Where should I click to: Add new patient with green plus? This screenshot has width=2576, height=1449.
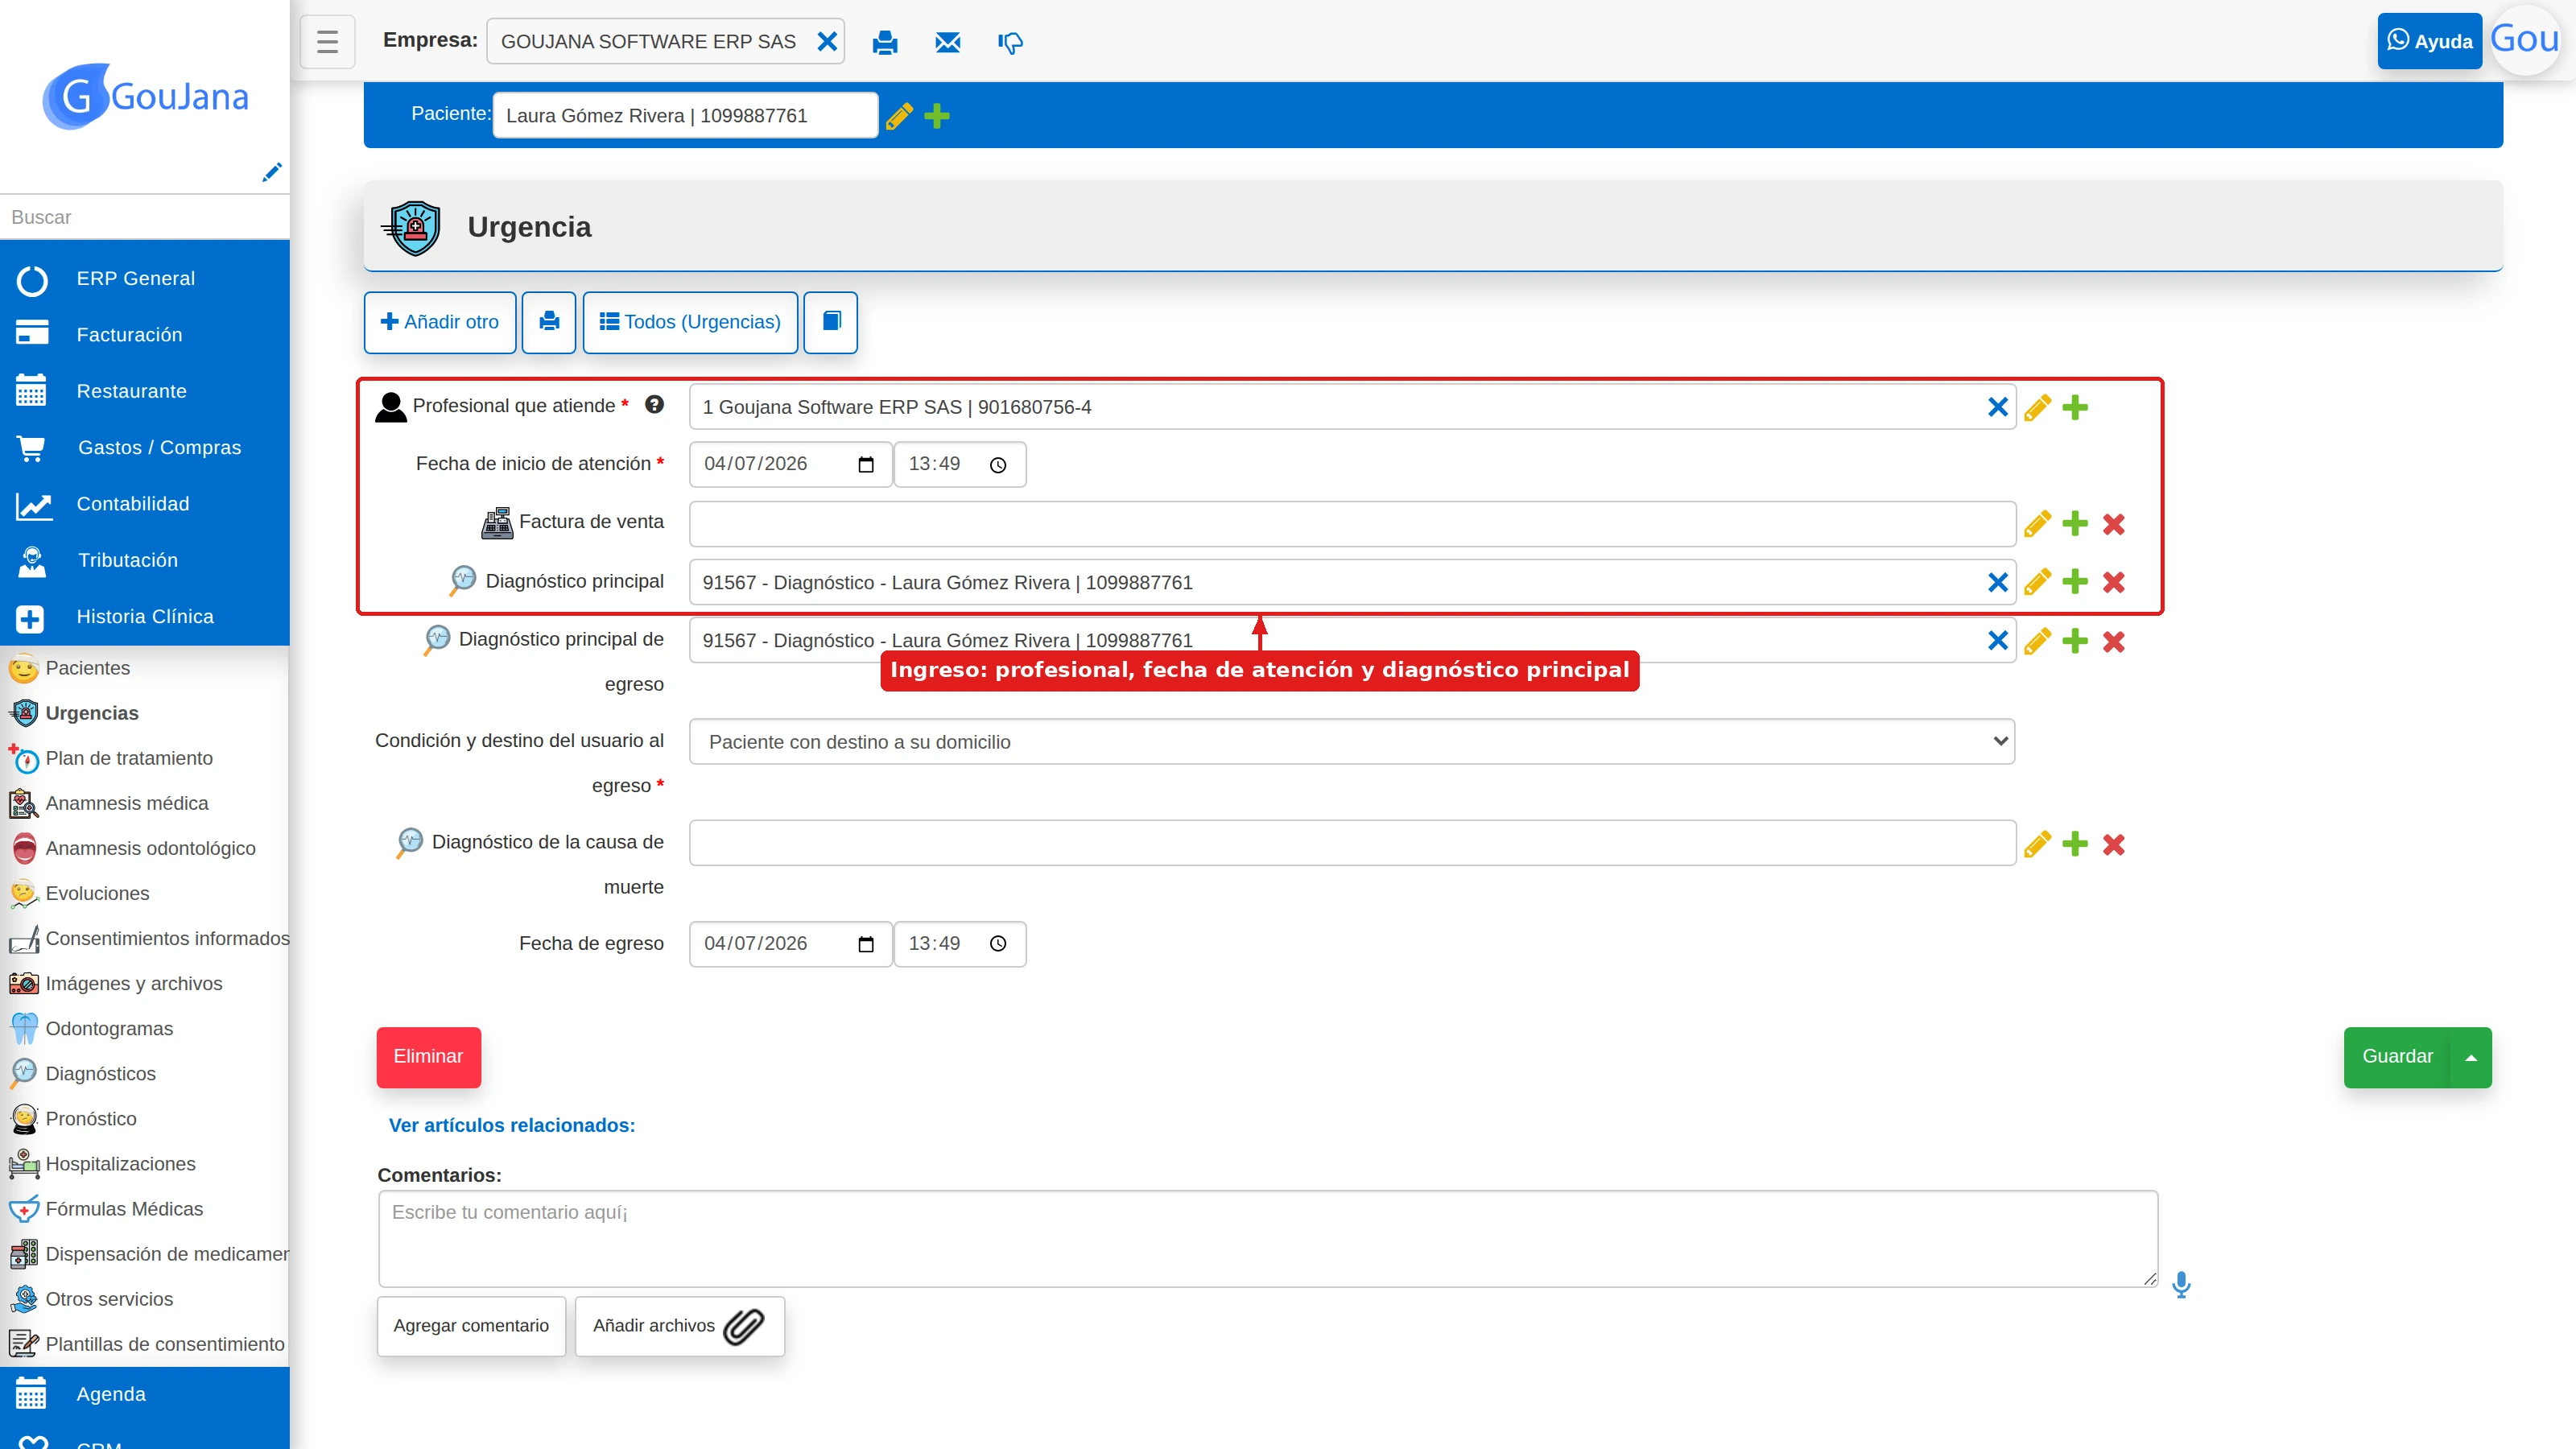[937, 116]
